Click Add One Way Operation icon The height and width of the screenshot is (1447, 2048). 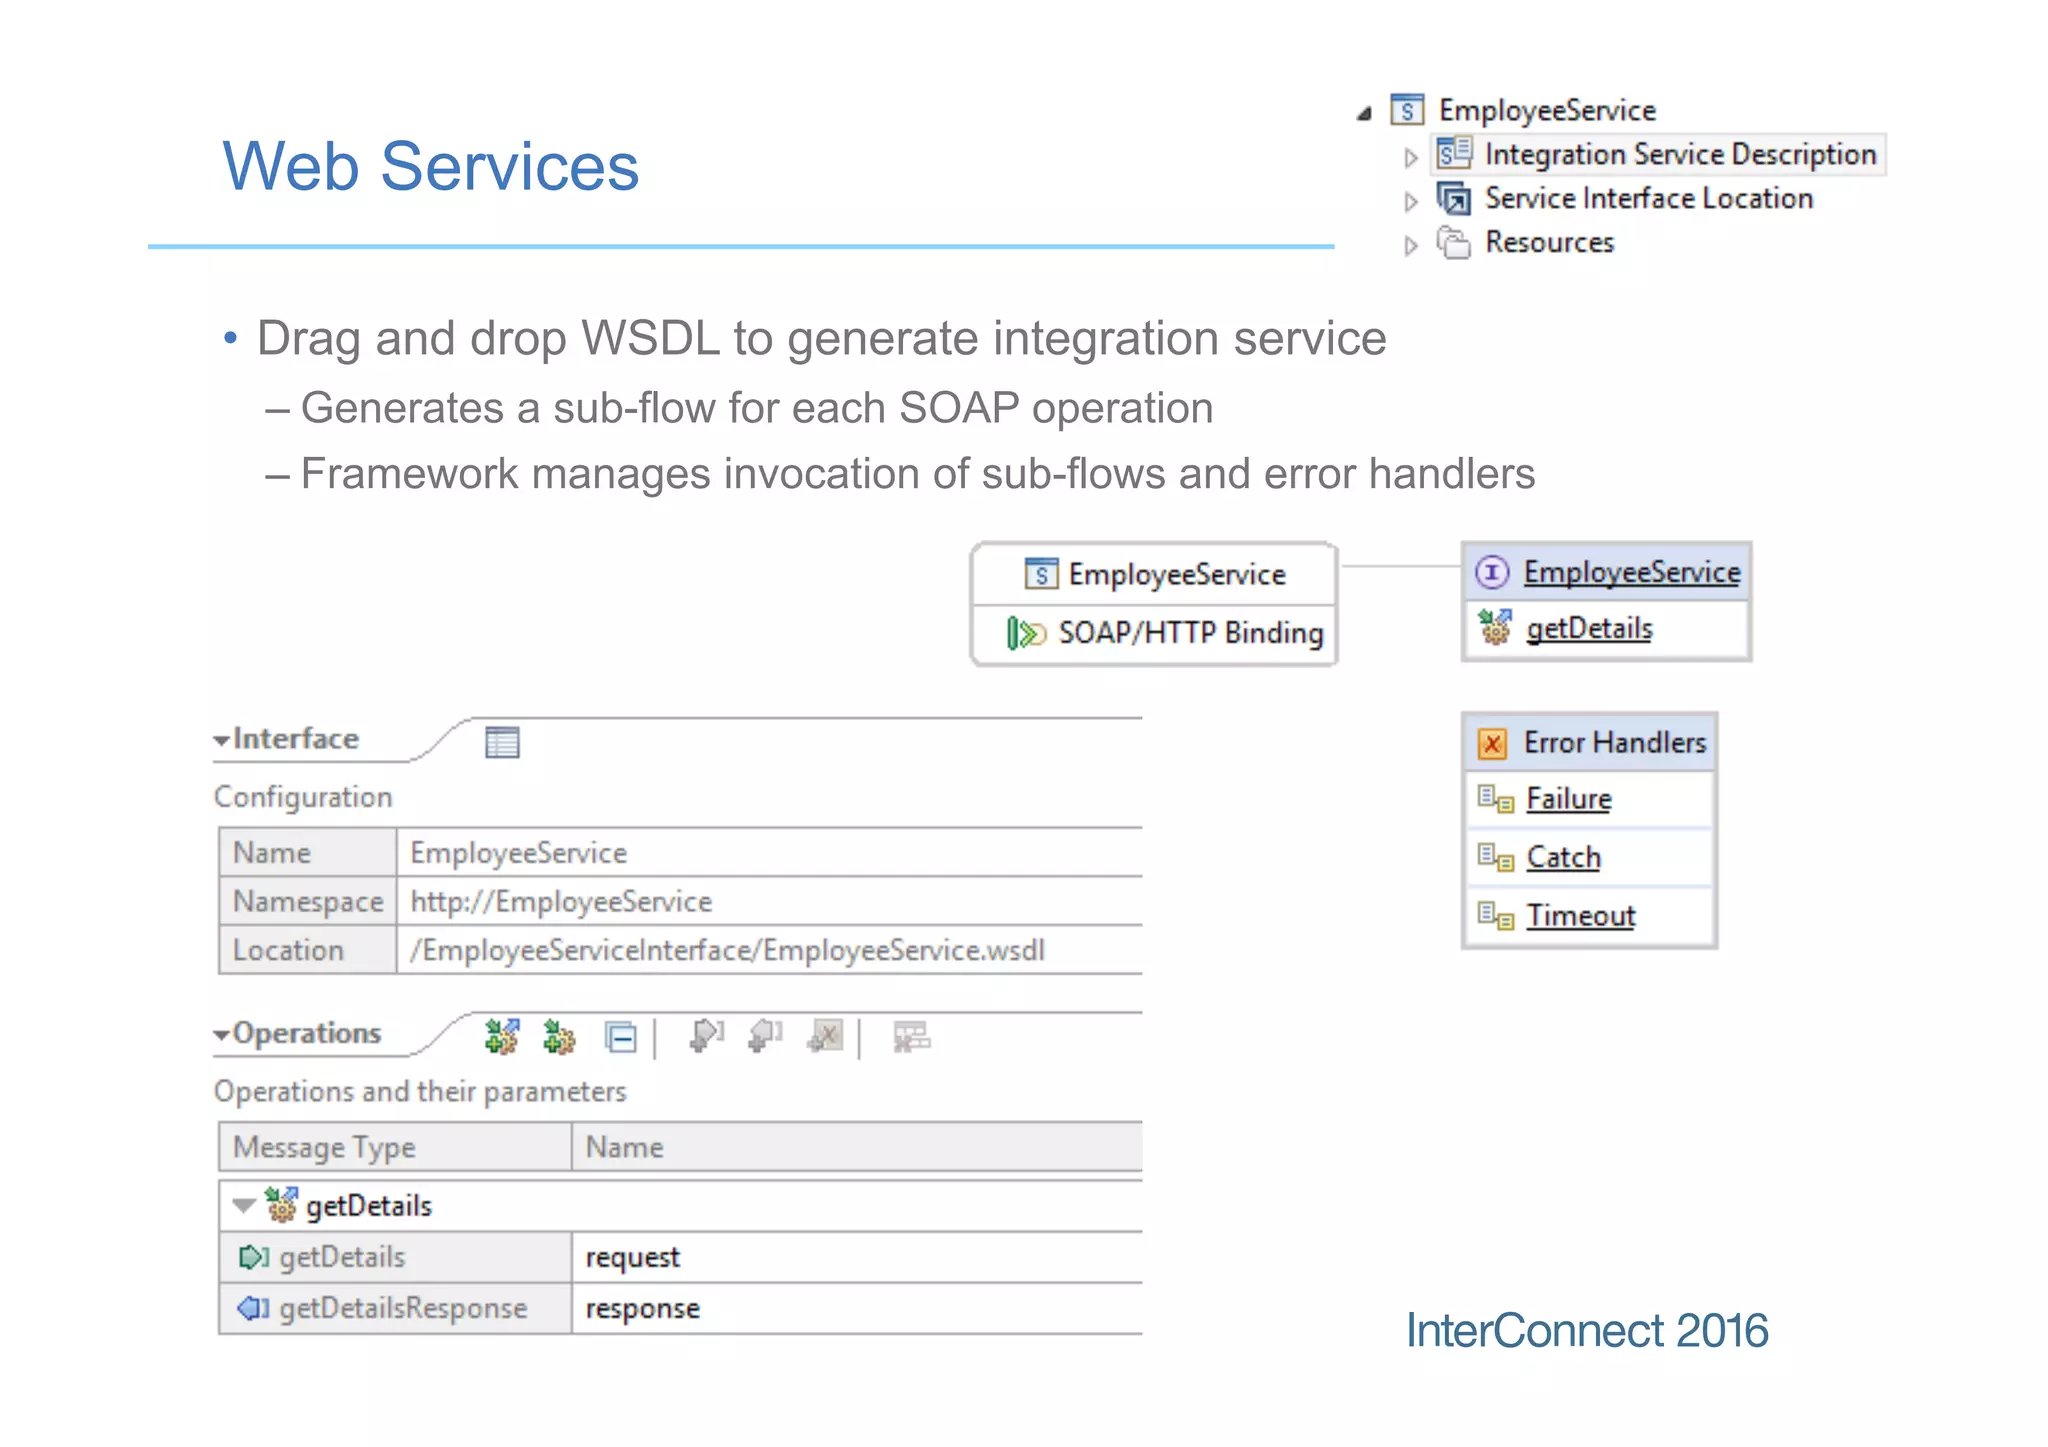click(x=559, y=1037)
